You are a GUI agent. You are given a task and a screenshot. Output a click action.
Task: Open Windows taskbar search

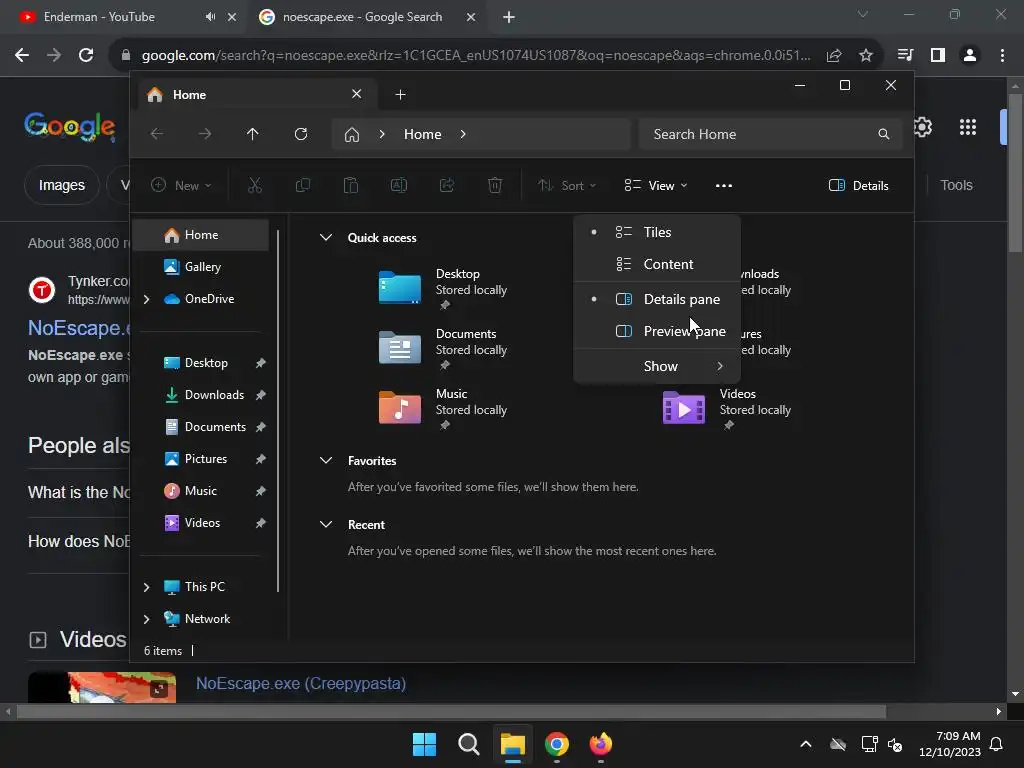pos(469,744)
